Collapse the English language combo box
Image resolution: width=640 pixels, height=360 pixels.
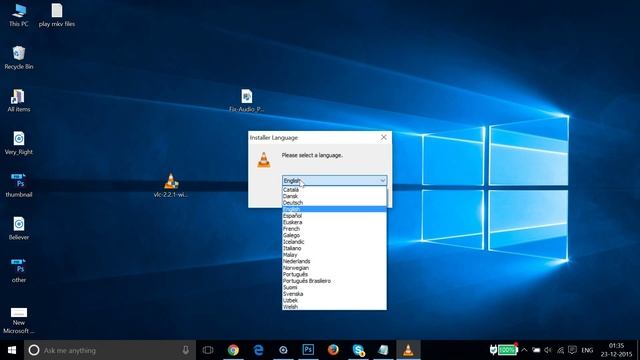(334, 180)
